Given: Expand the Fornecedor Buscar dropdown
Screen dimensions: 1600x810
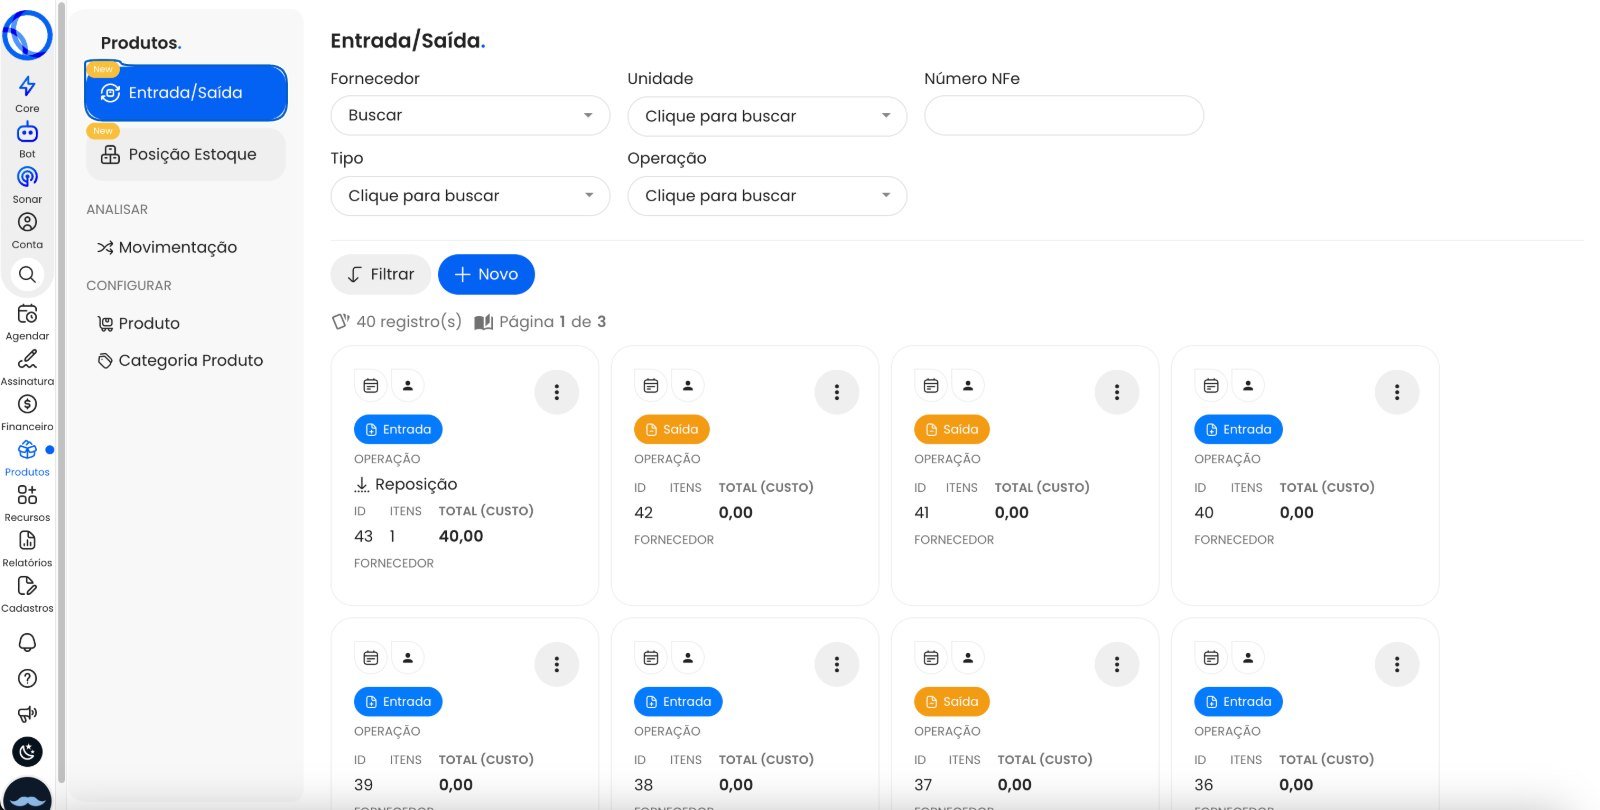Looking at the screenshot, I should point(470,115).
